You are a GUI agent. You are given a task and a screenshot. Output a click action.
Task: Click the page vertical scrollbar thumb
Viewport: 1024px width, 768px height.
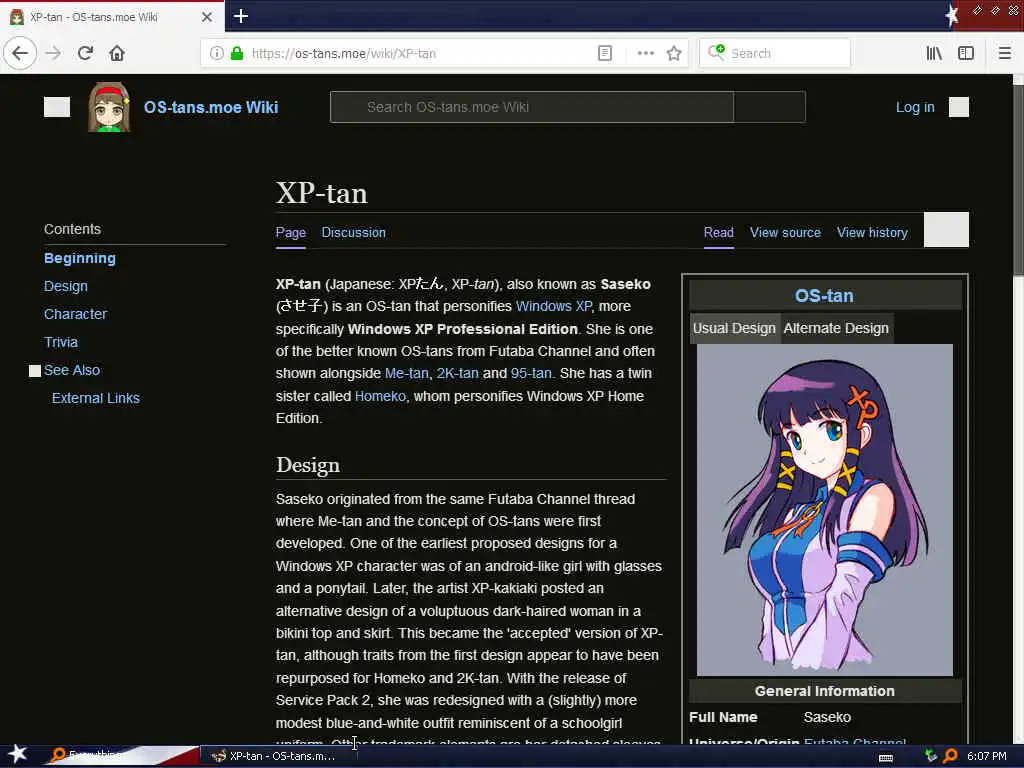click(x=1018, y=180)
